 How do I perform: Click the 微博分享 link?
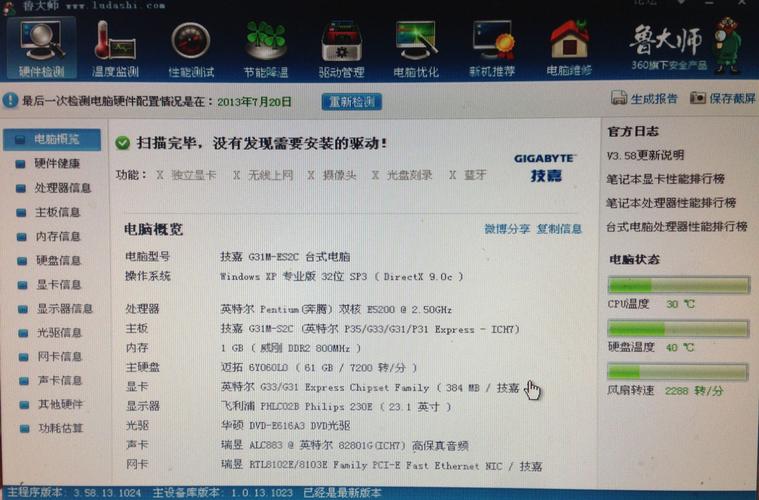coord(507,228)
